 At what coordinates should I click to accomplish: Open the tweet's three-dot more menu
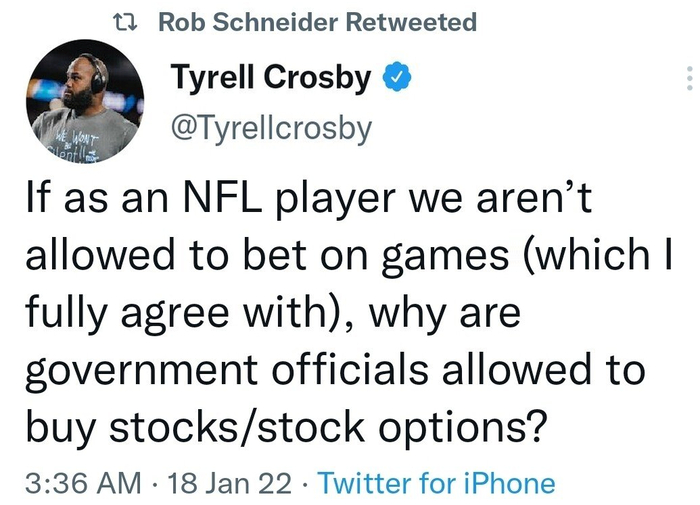click(688, 80)
